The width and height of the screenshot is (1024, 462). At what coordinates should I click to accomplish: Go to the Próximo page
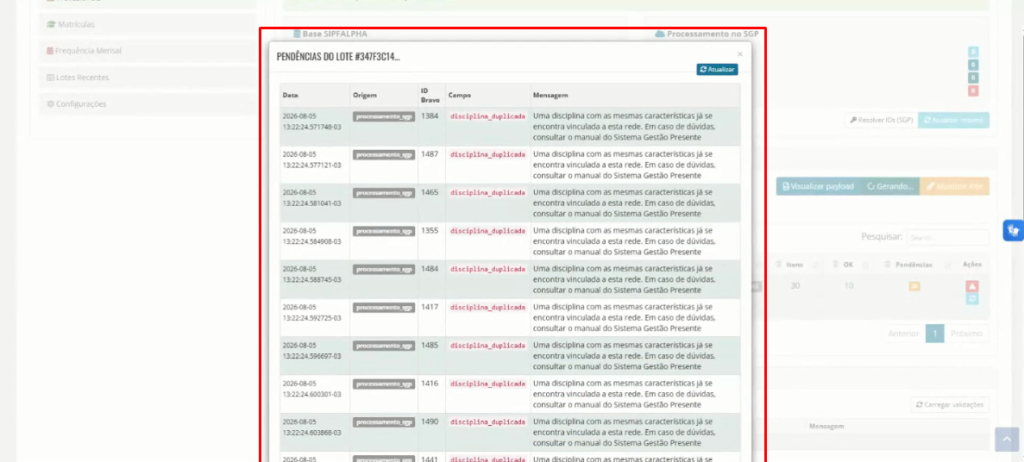click(966, 333)
